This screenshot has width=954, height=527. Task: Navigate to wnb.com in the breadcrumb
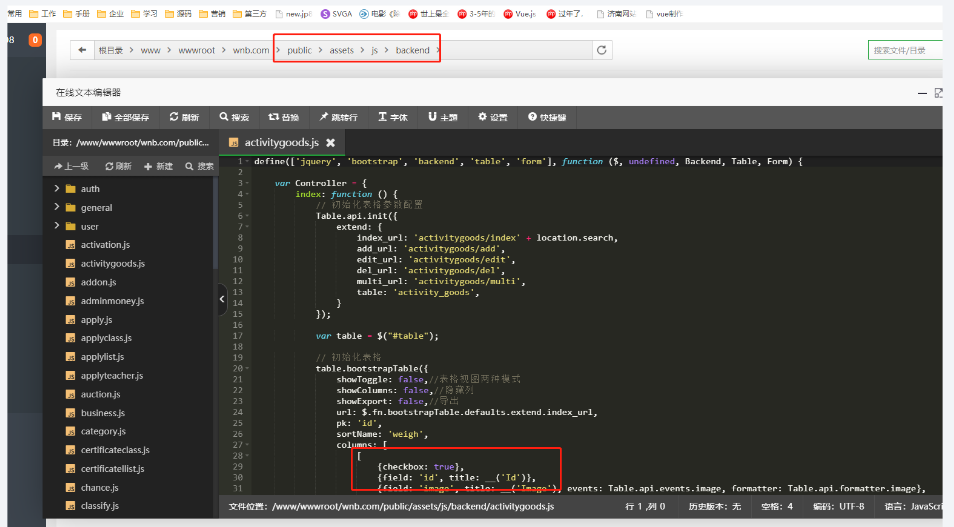point(251,50)
